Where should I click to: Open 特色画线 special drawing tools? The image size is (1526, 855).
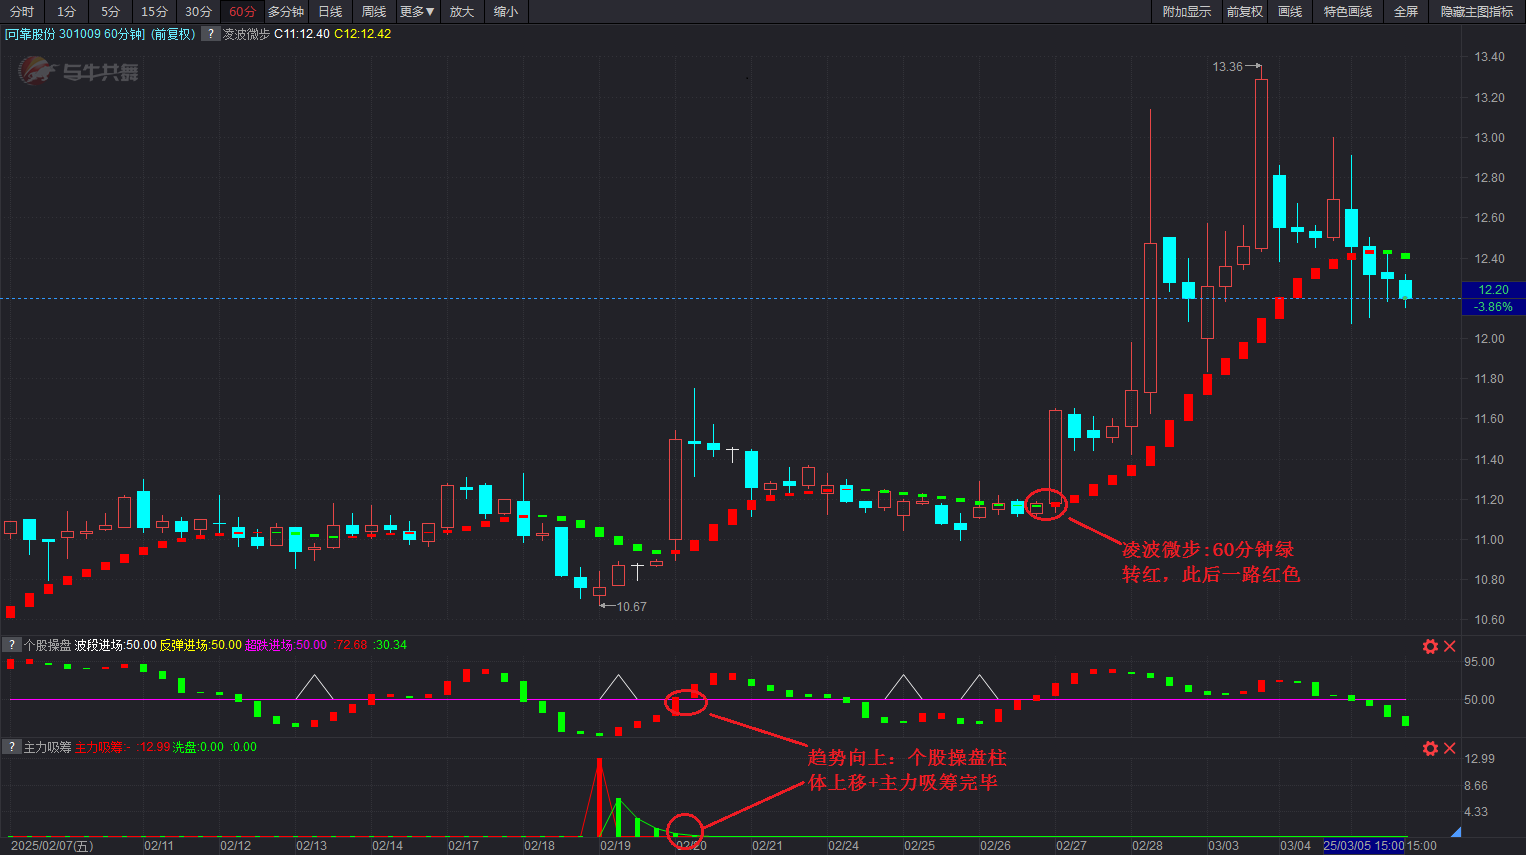(x=1348, y=12)
